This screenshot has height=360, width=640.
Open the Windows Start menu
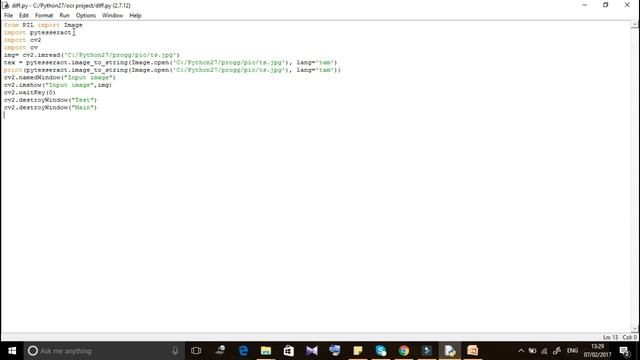(12, 351)
